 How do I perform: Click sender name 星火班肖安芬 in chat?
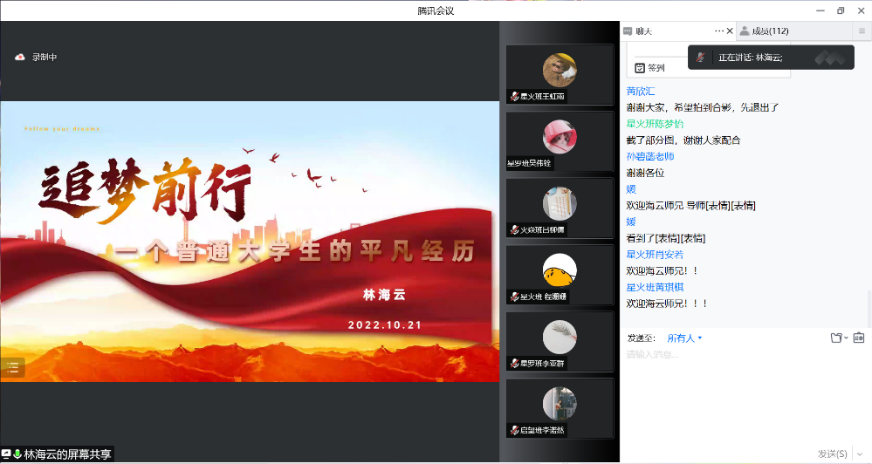655,254
